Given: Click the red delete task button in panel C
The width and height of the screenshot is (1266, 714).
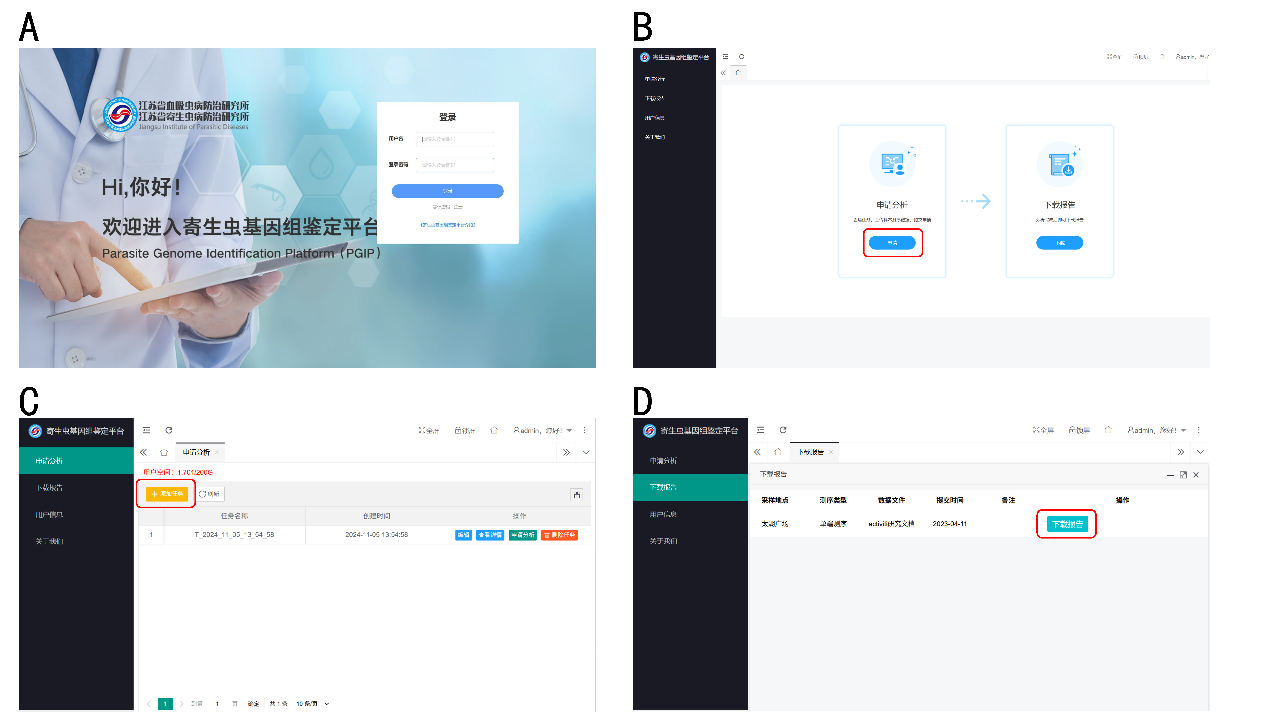Looking at the screenshot, I should point(559,535).
